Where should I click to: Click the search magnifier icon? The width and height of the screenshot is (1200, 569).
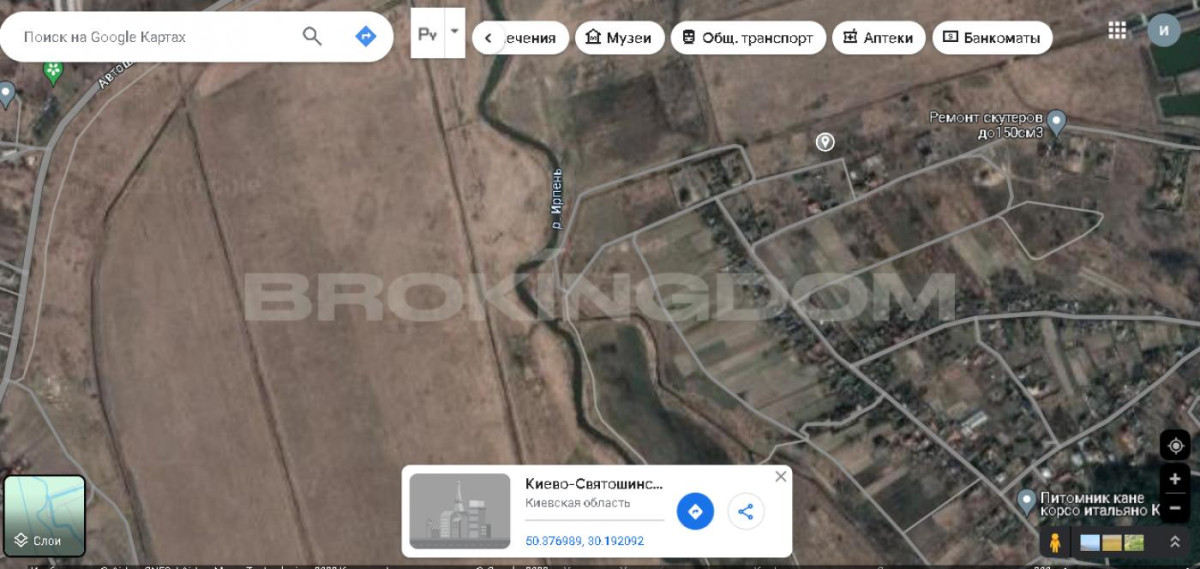pyautogui.click(x=312, y=37)
